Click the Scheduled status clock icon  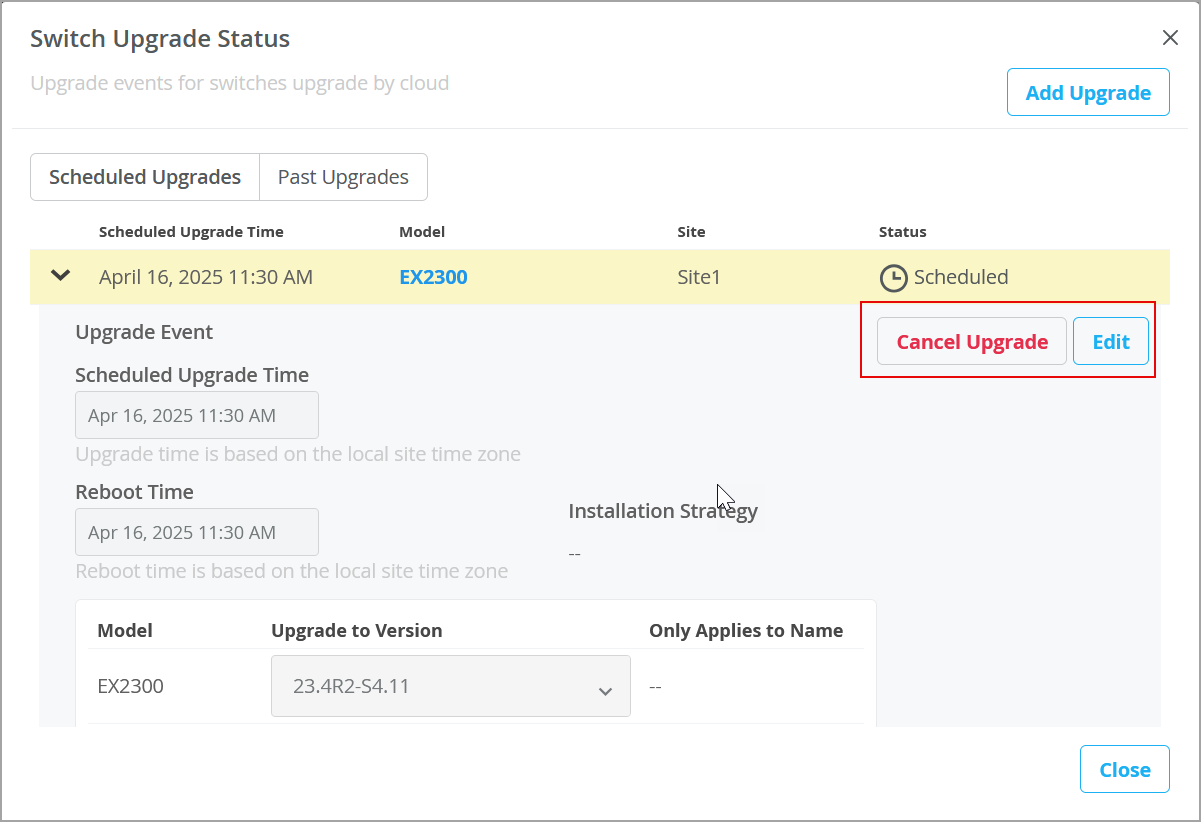coord(893,278)
